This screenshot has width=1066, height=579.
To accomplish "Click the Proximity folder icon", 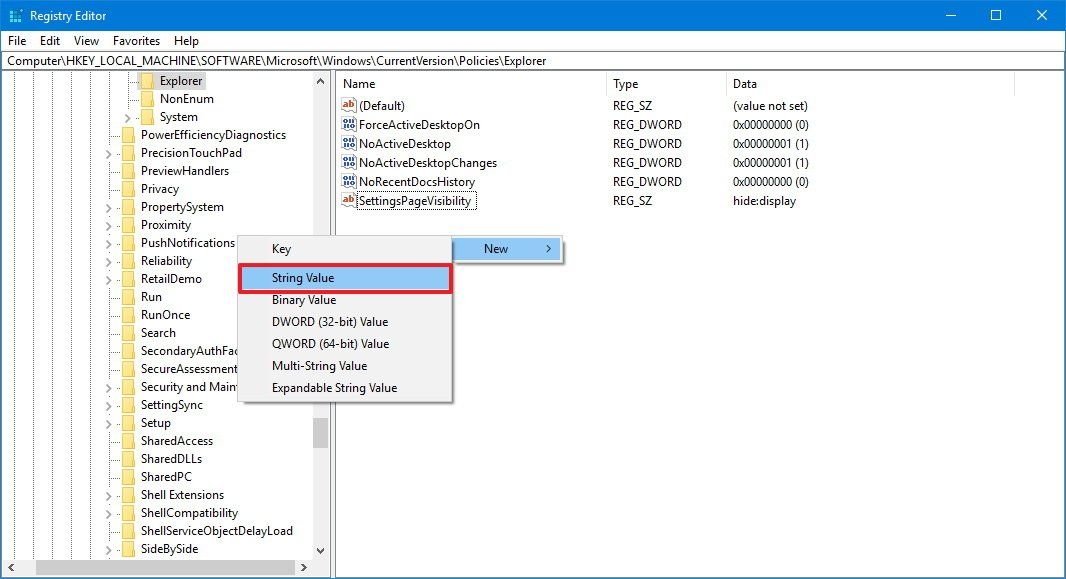I will (x=128, y=225).
